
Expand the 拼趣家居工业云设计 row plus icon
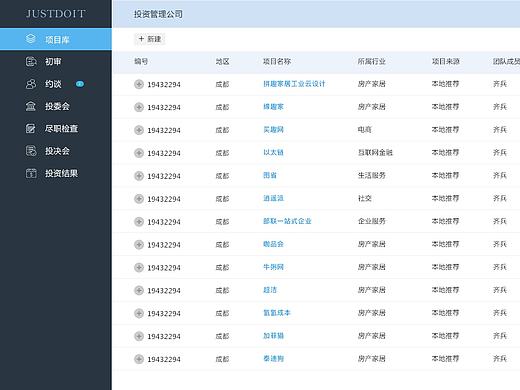[x=139, y=84]
